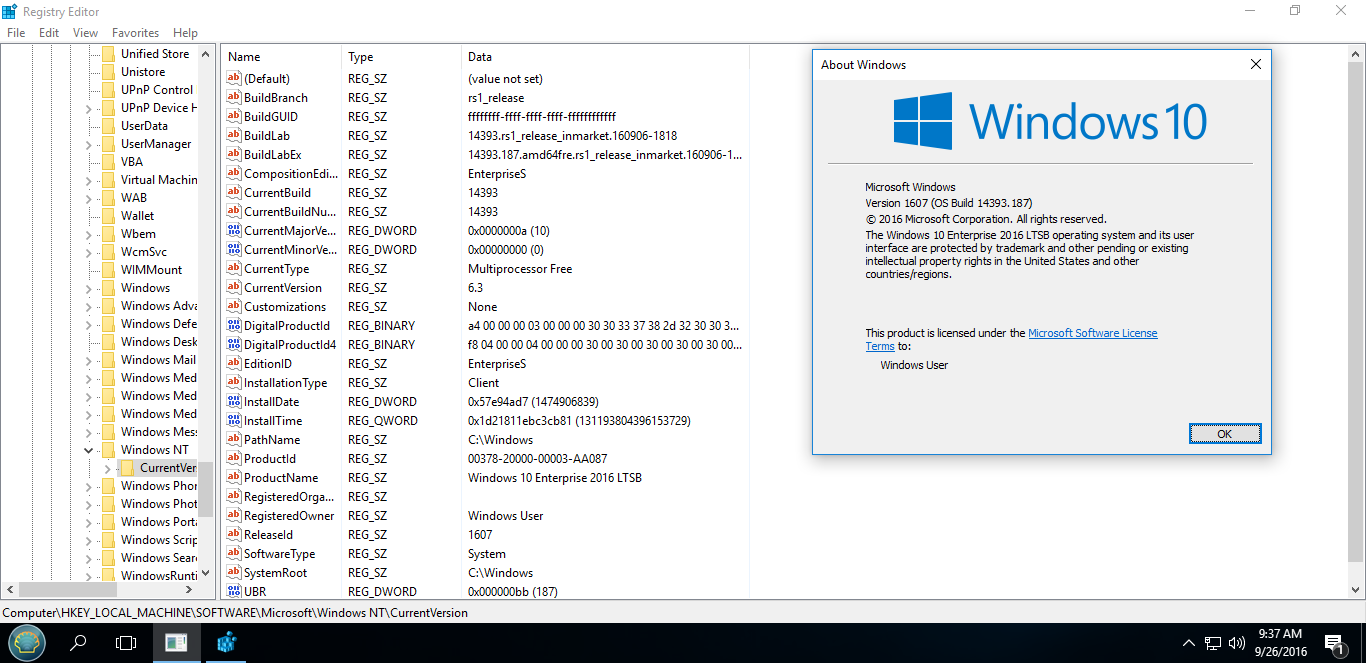The width and height of the screenshot is (1366, 663).
Task: Select the Unified Store key
Action: point(155,54)
